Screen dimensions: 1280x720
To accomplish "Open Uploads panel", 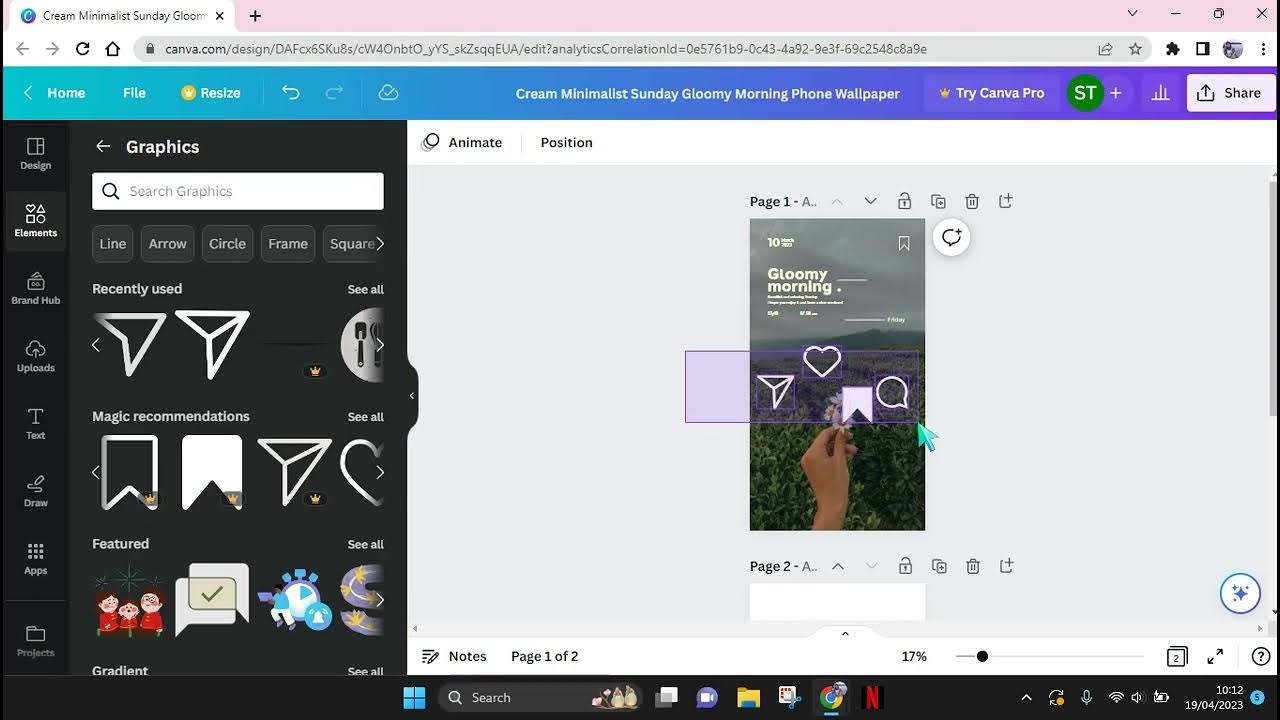I will click(x=35, y=356).
